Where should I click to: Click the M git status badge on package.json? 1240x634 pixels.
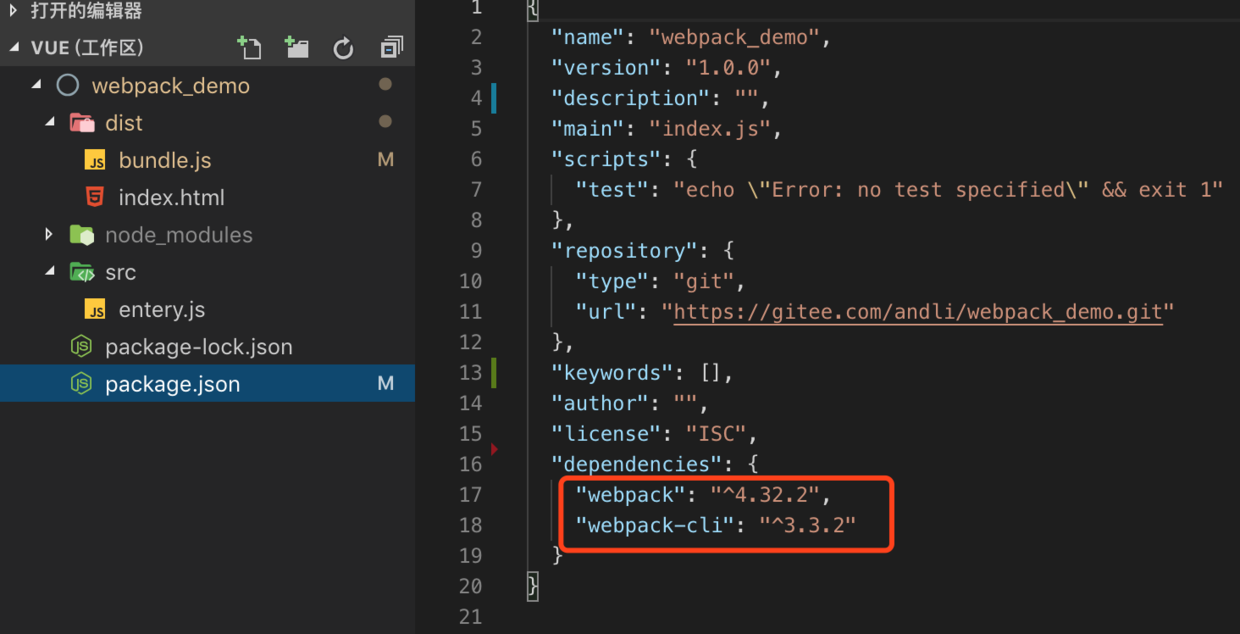pos(386,384)
